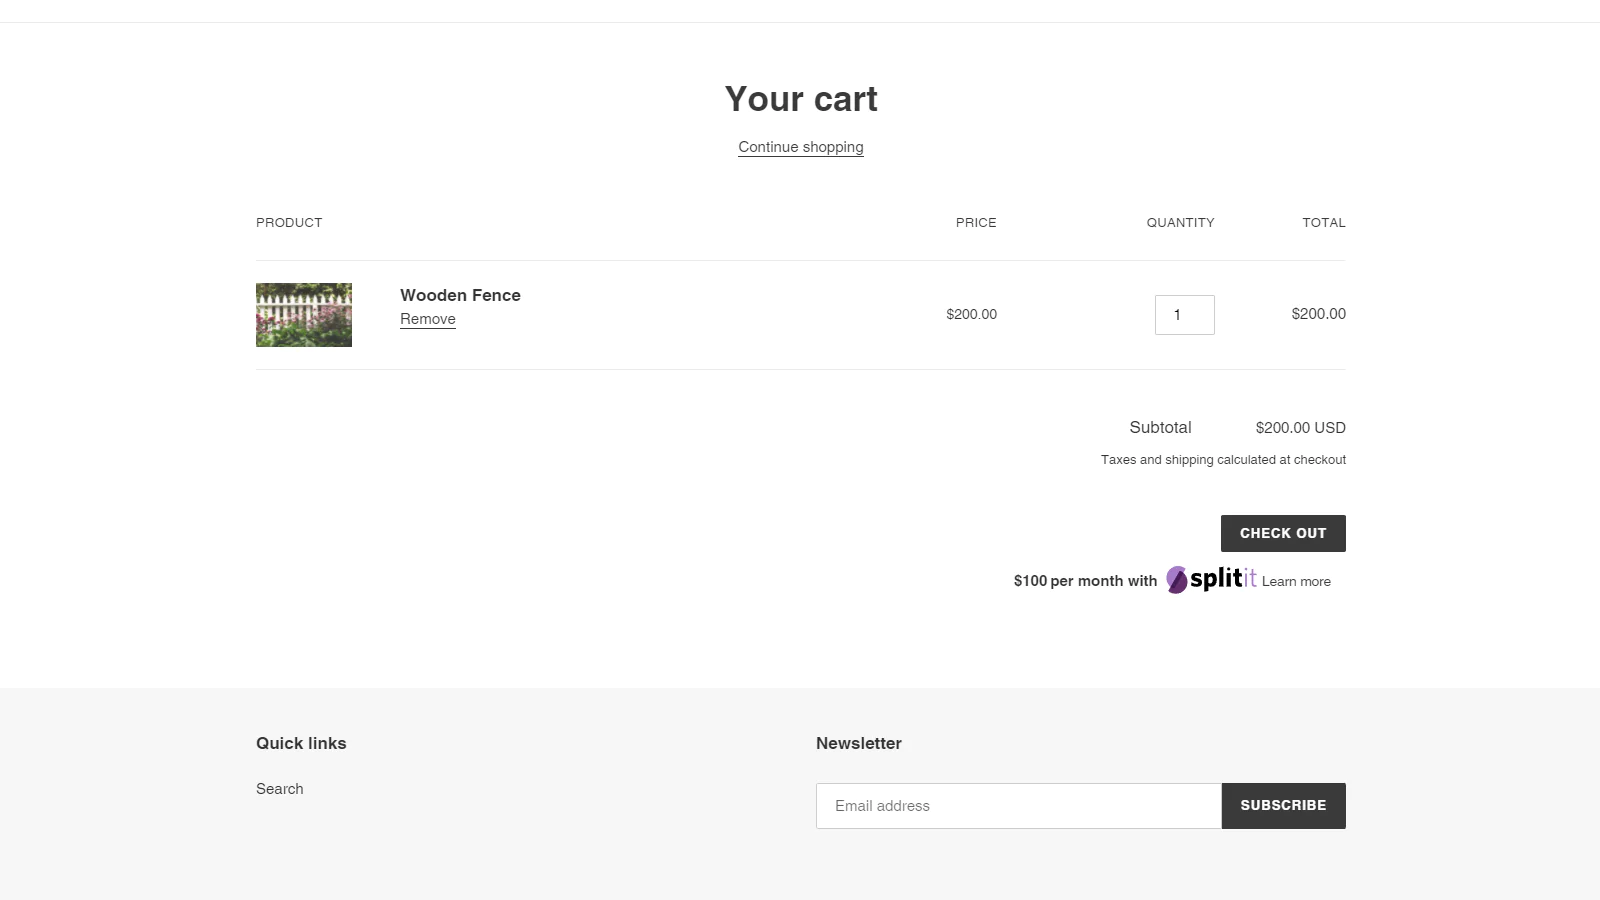
Task: Open the Wooden Fence product title
Action: pos(460,295)
